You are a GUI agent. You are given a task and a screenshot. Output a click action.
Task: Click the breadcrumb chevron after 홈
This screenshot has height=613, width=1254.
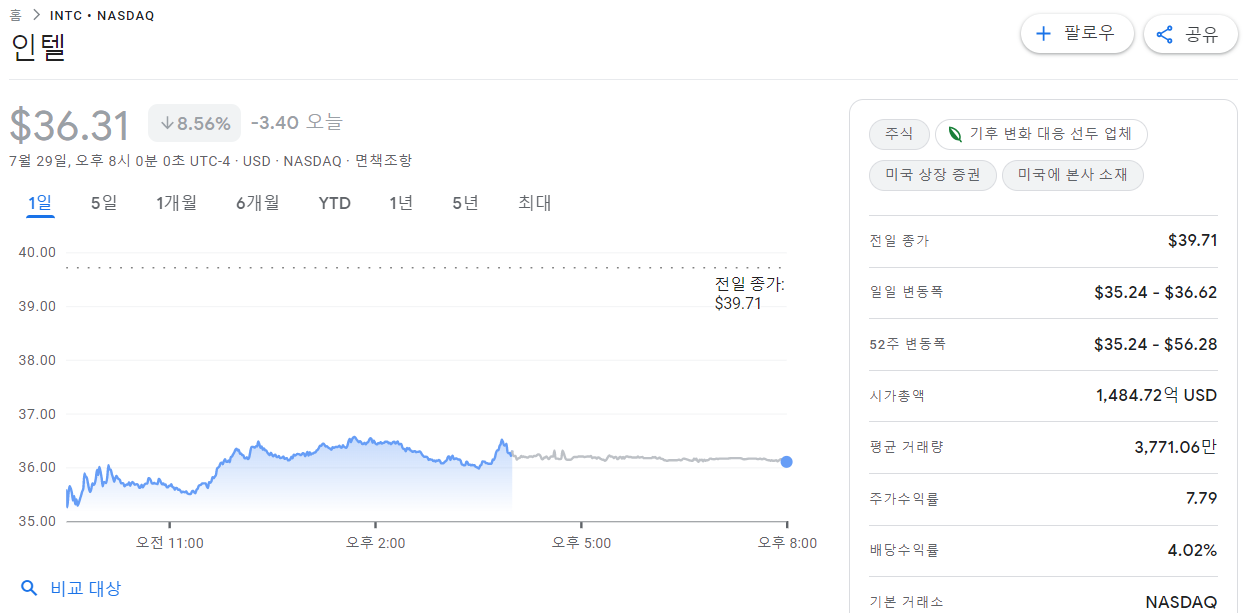pyautogui.click(x=37, y=15)
